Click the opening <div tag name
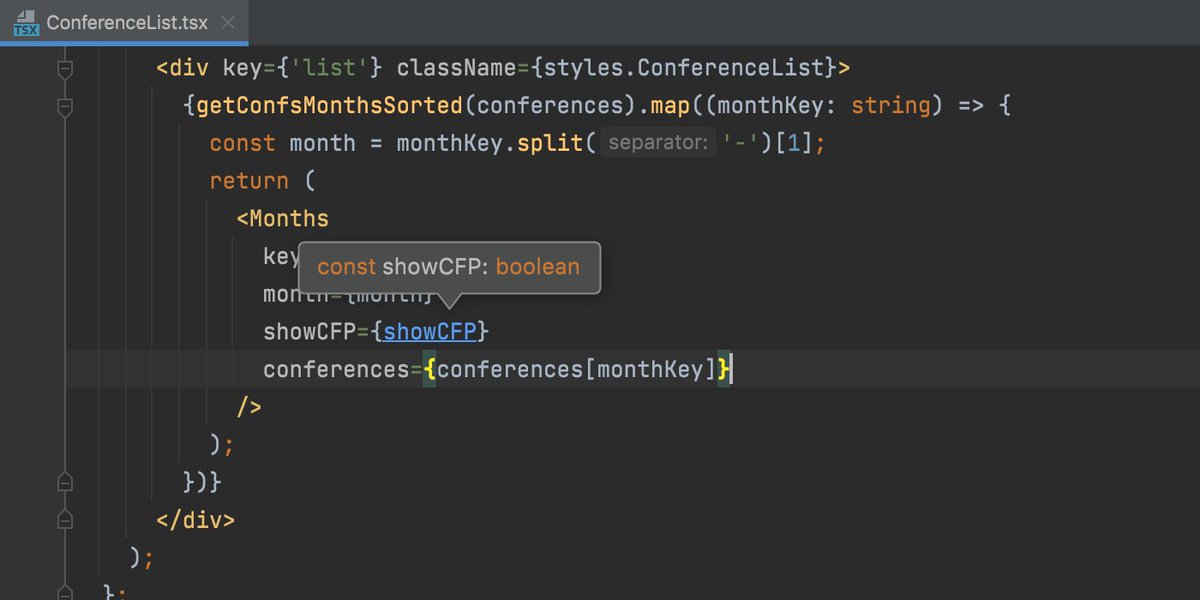Viewport: 1200px width, 600px height. point(183,68)
